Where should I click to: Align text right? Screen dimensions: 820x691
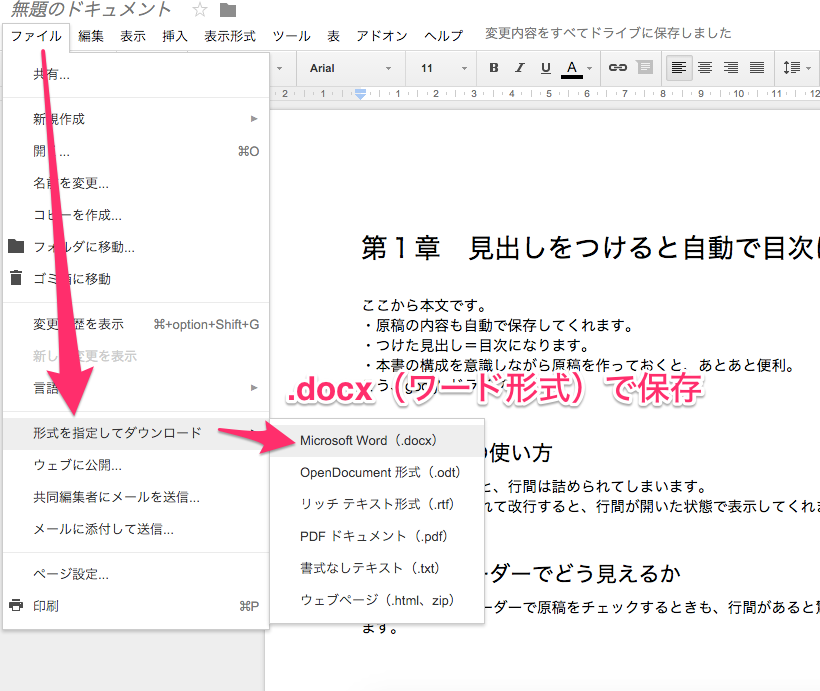click(731, 68)
